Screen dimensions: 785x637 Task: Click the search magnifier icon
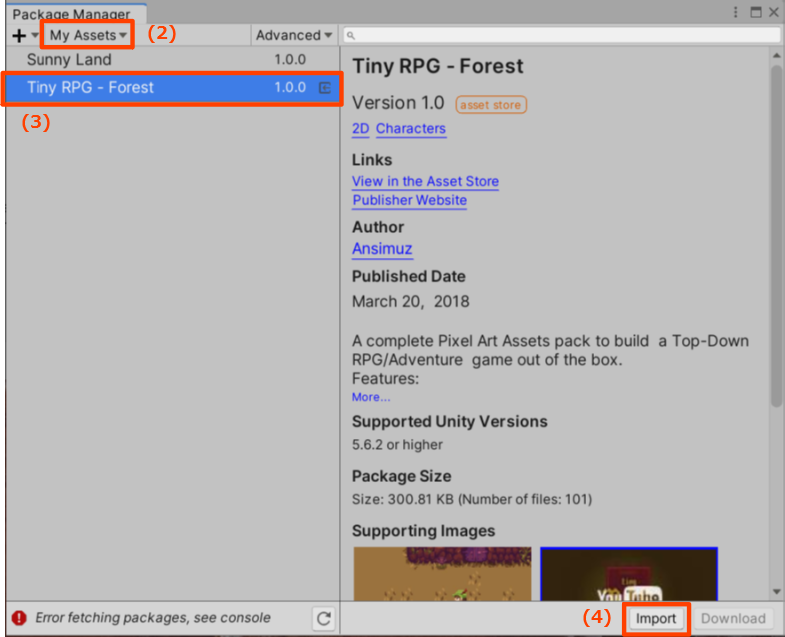tap(351, 36)
